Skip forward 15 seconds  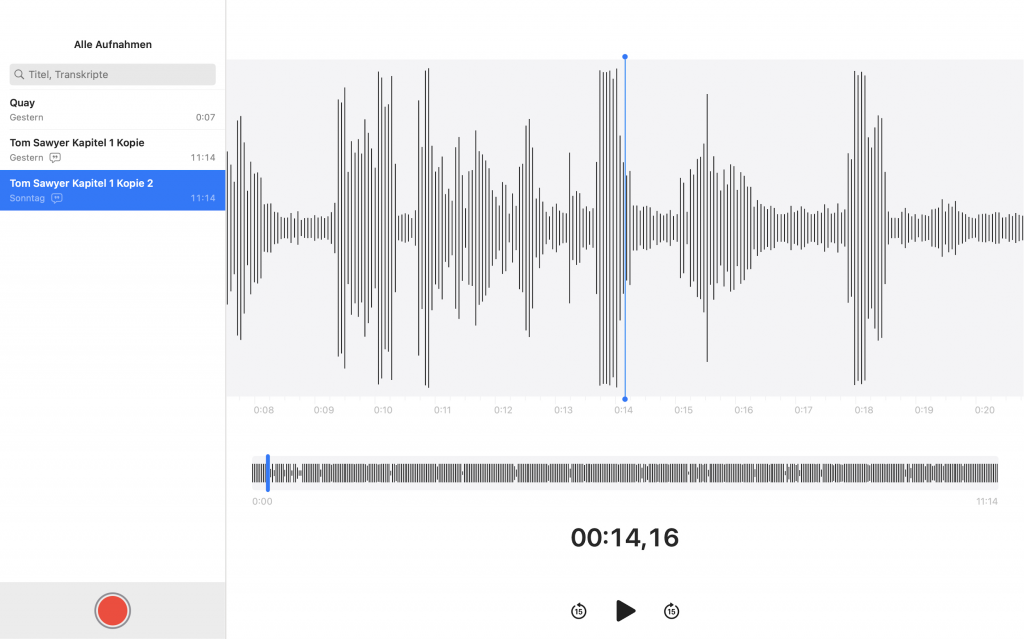(x=671, y=611)
